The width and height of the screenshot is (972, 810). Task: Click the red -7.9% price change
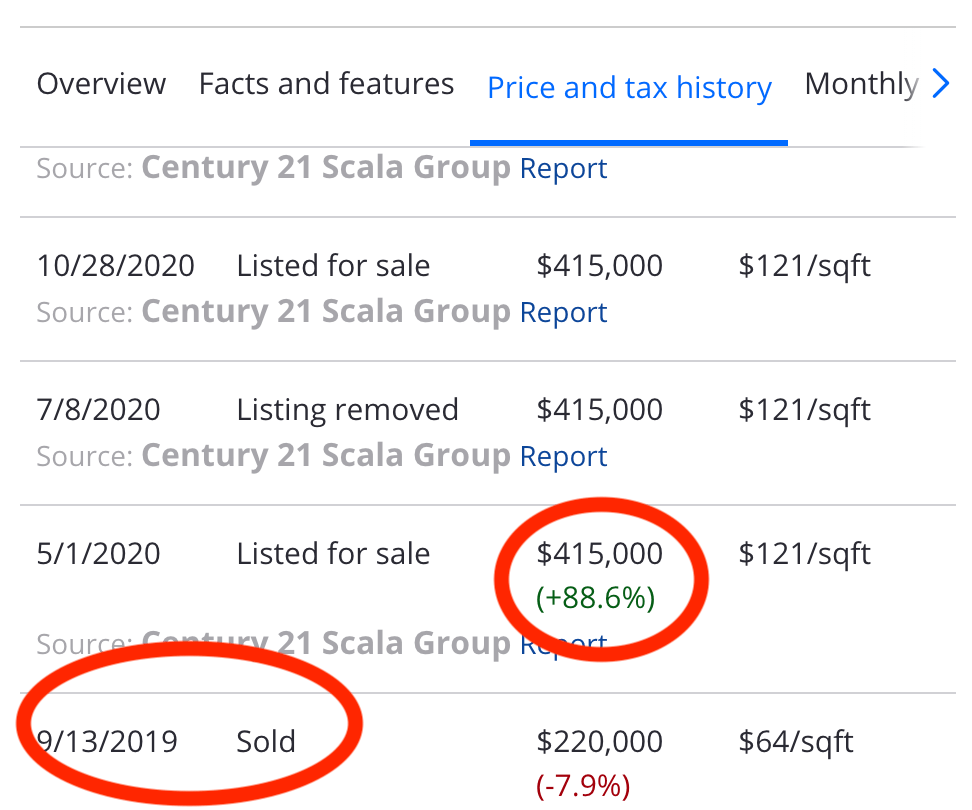pyautogui.click(x=583, y=786)
